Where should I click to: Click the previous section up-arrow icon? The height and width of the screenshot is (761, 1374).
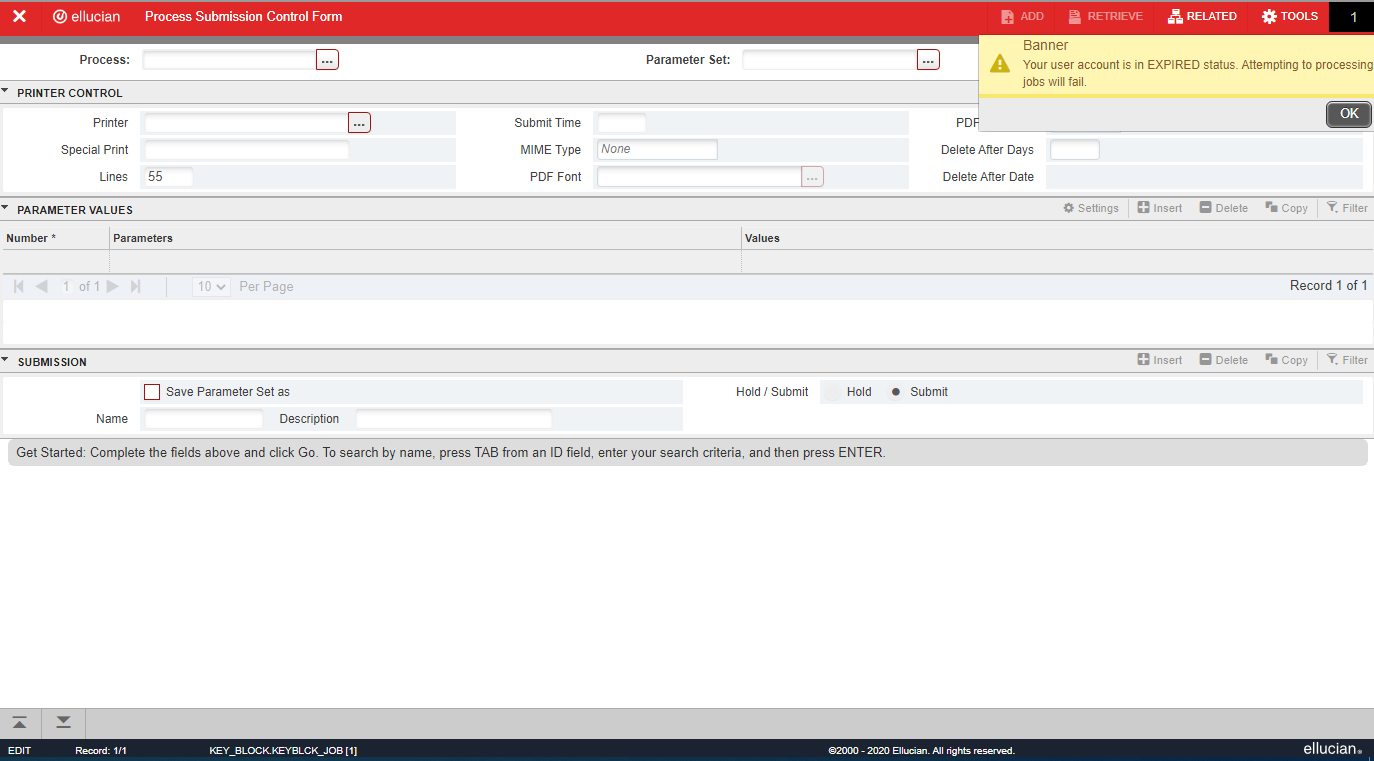coord(20,722)
